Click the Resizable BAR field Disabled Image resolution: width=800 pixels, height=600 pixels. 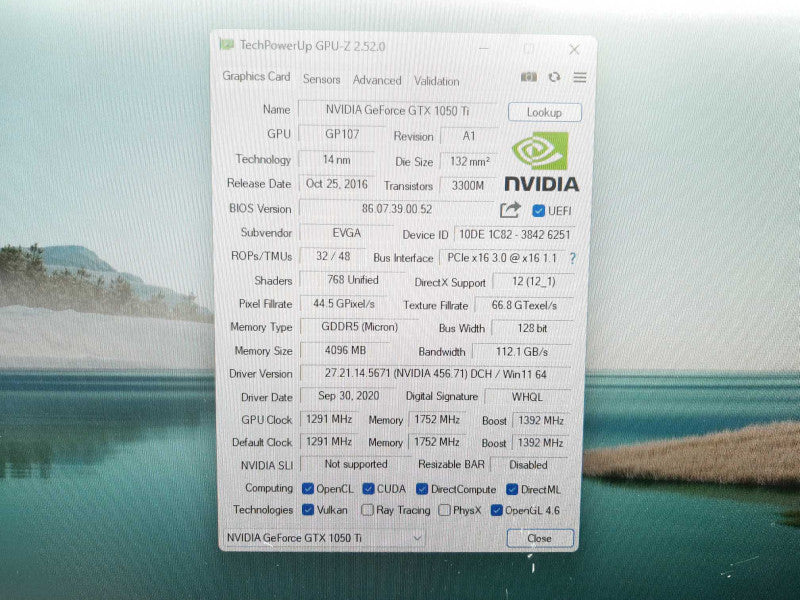(x=529, y=465)
